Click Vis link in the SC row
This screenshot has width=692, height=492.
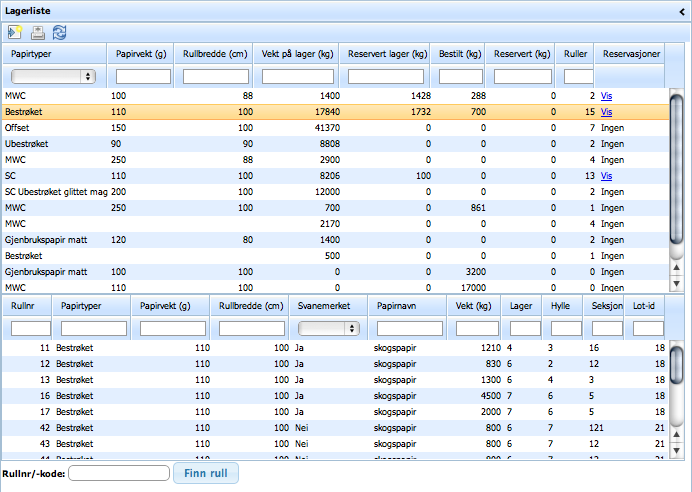click(x=608, y=175)
